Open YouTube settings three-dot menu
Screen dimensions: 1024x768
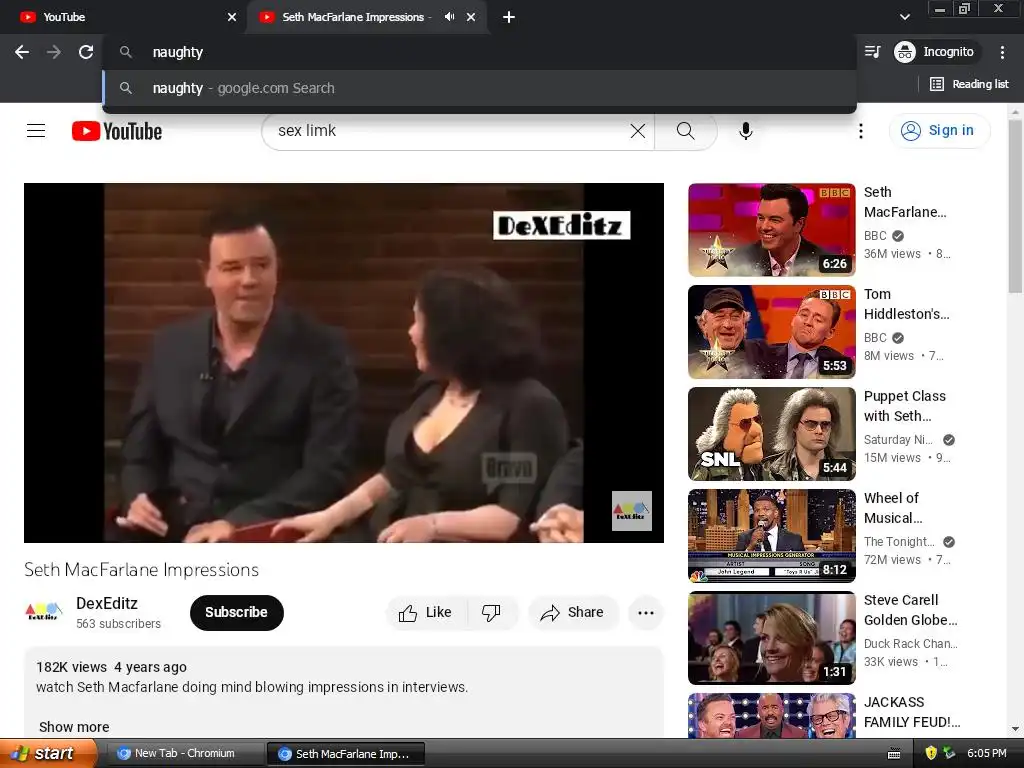(x=861, y=131)
